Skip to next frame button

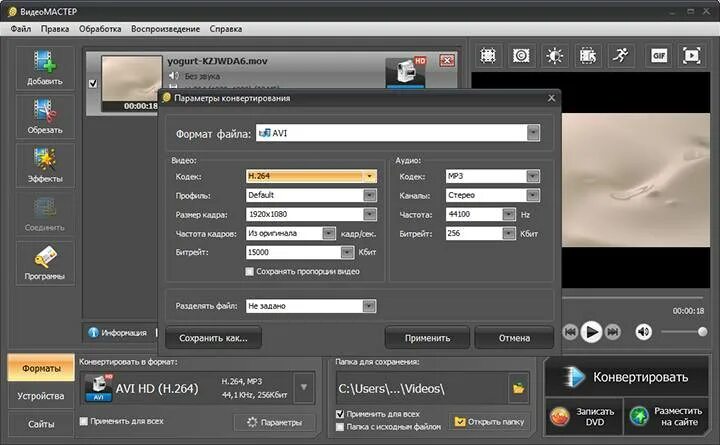(x=613, y=332)
